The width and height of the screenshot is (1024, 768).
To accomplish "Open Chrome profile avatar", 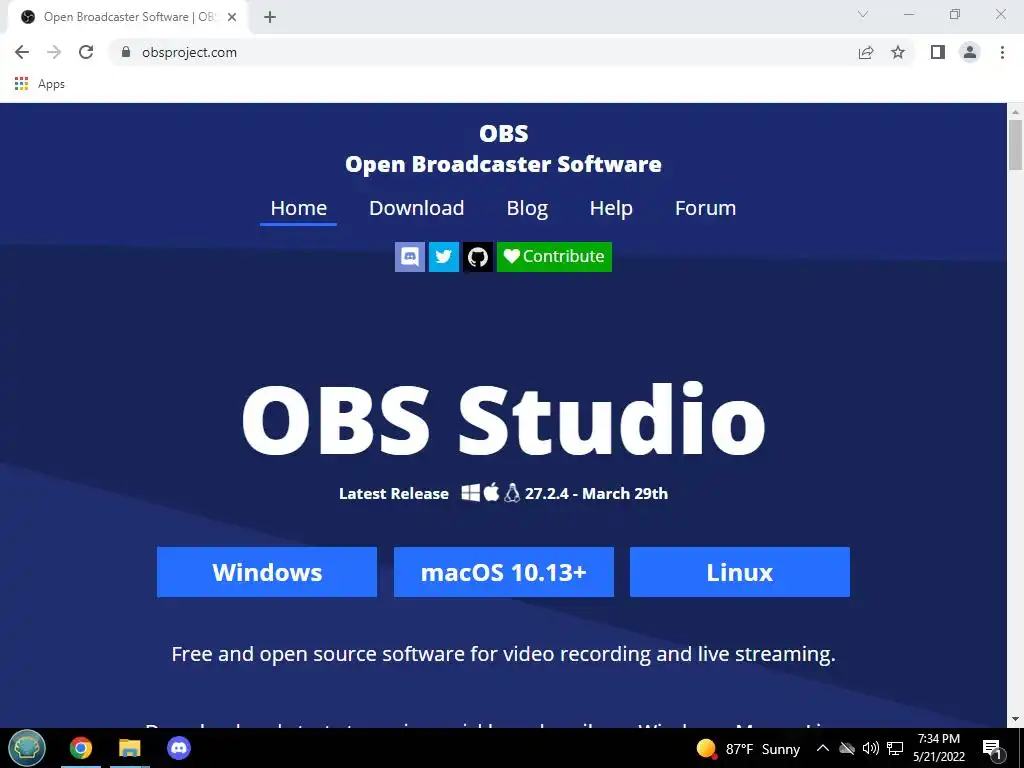I will 970,52.
